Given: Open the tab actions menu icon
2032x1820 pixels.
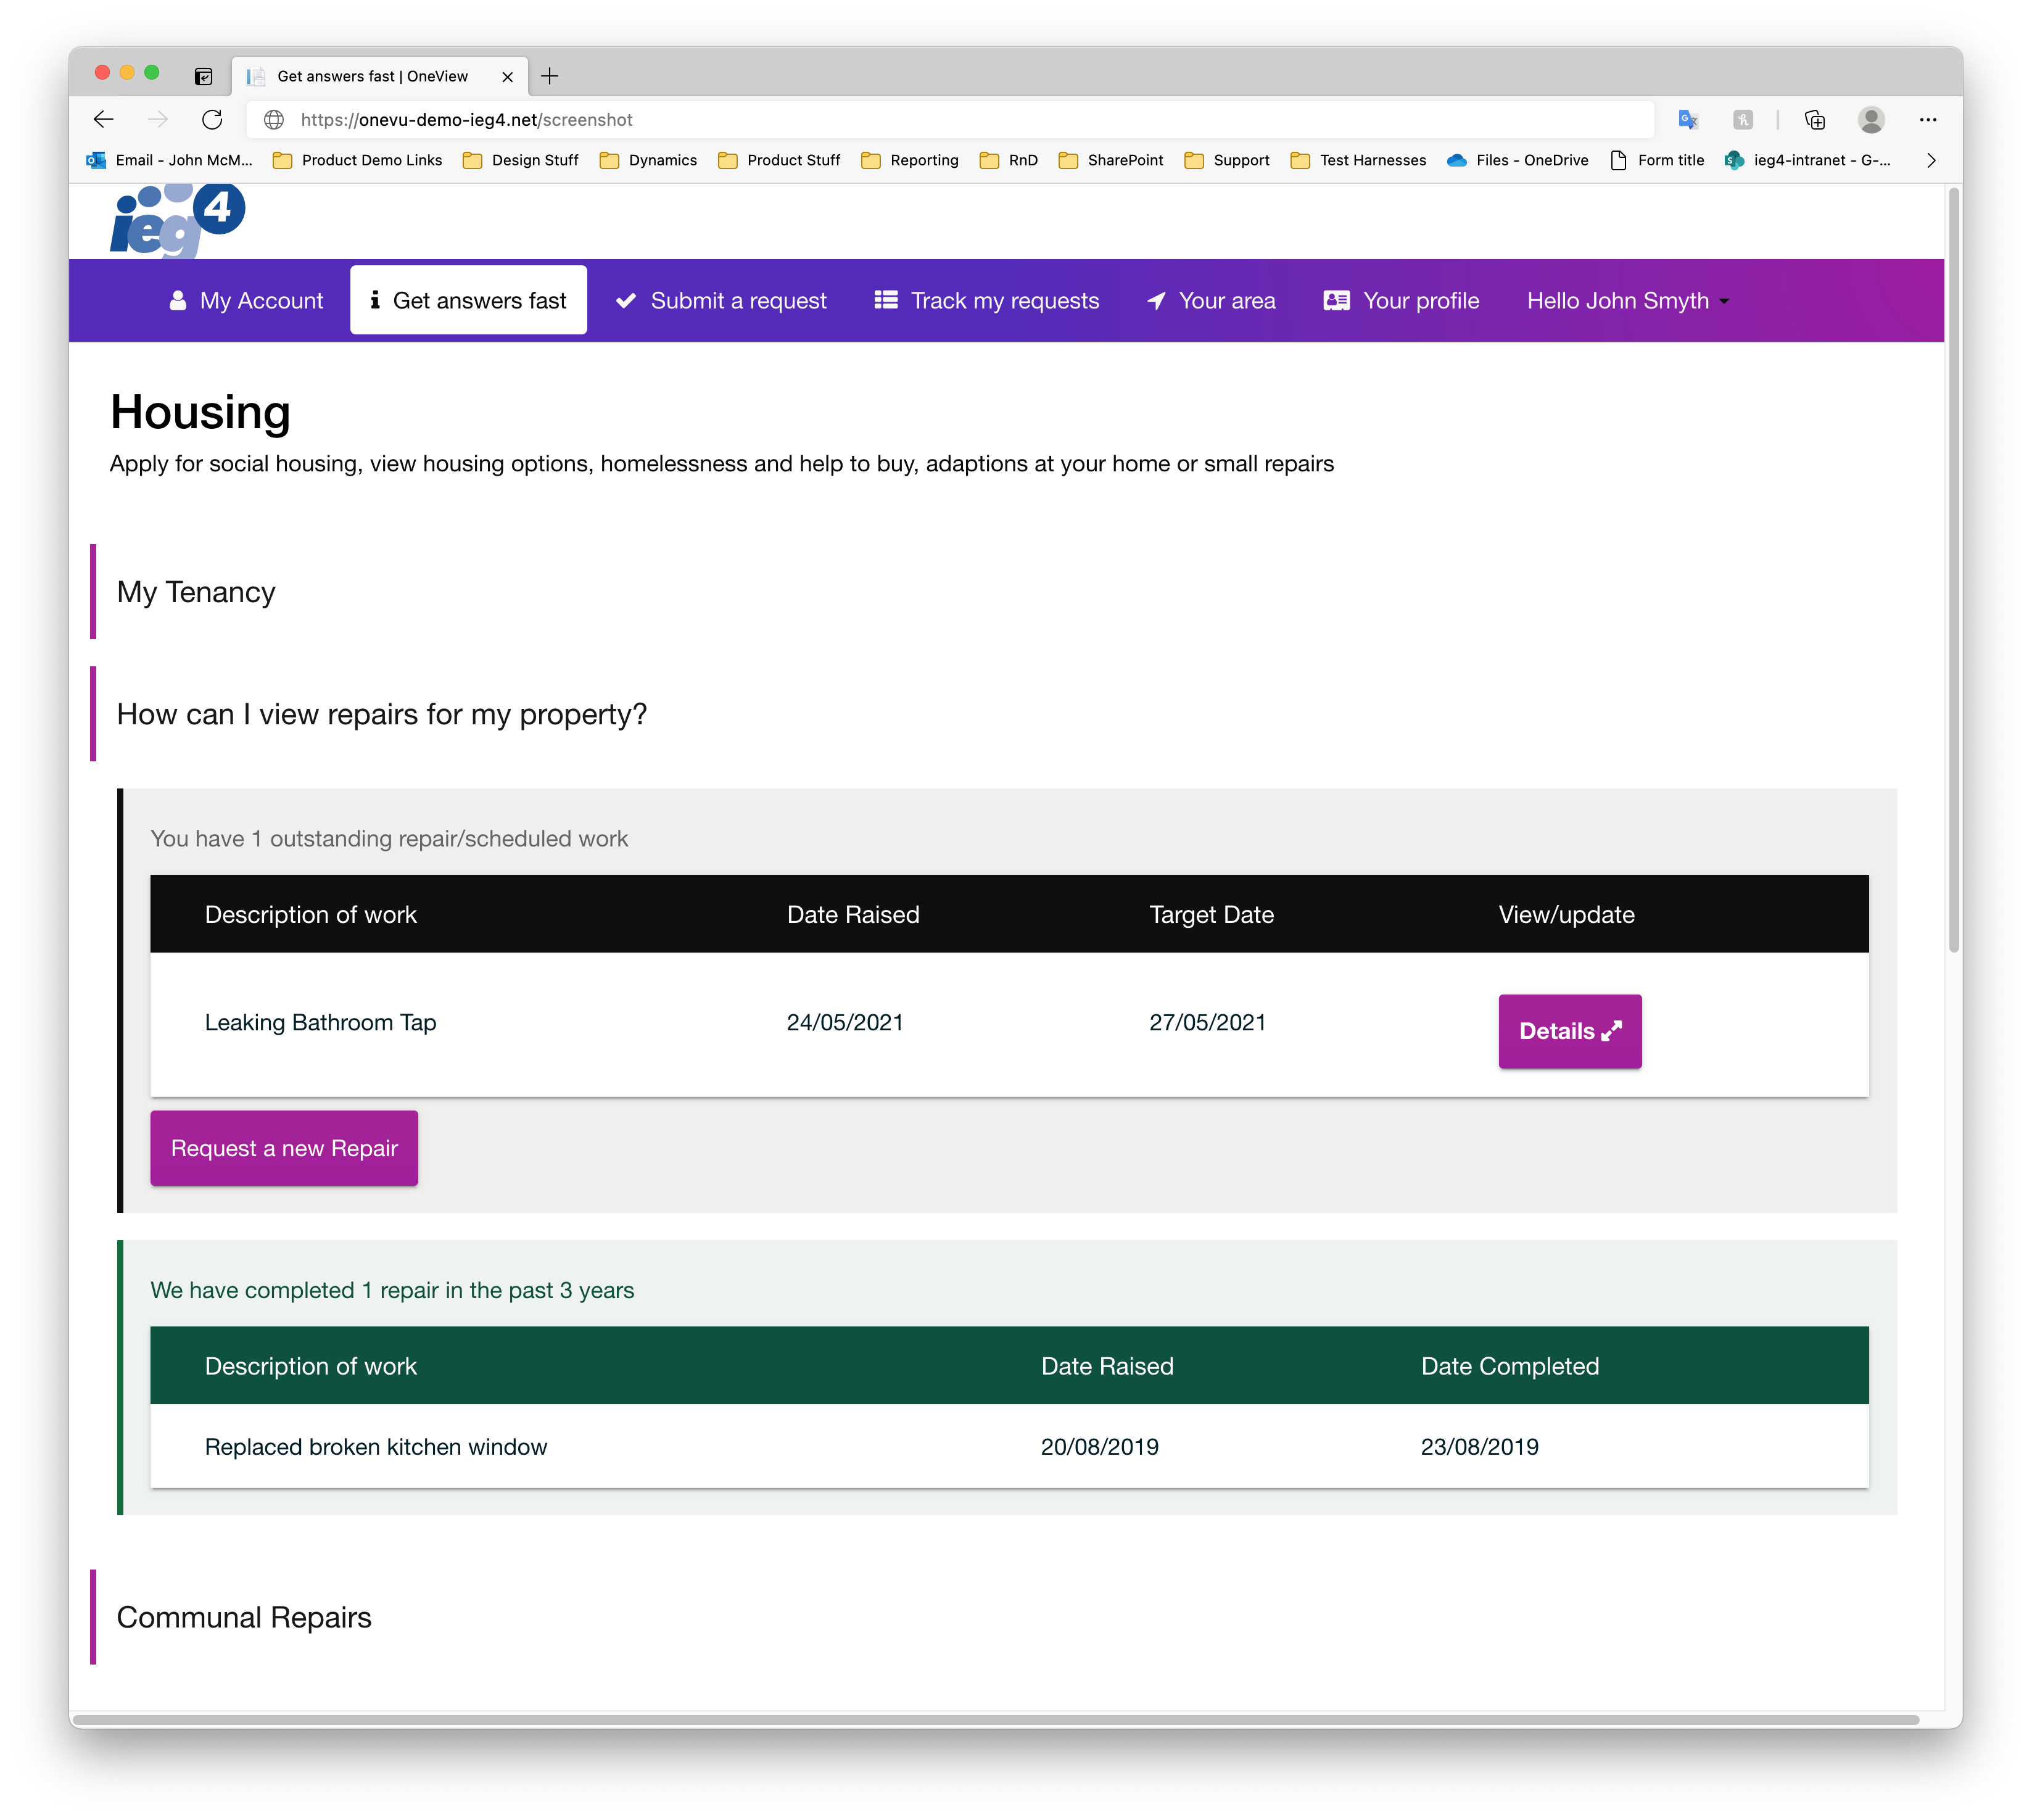Looking at the screenshot, I should [x=204, y=76].
